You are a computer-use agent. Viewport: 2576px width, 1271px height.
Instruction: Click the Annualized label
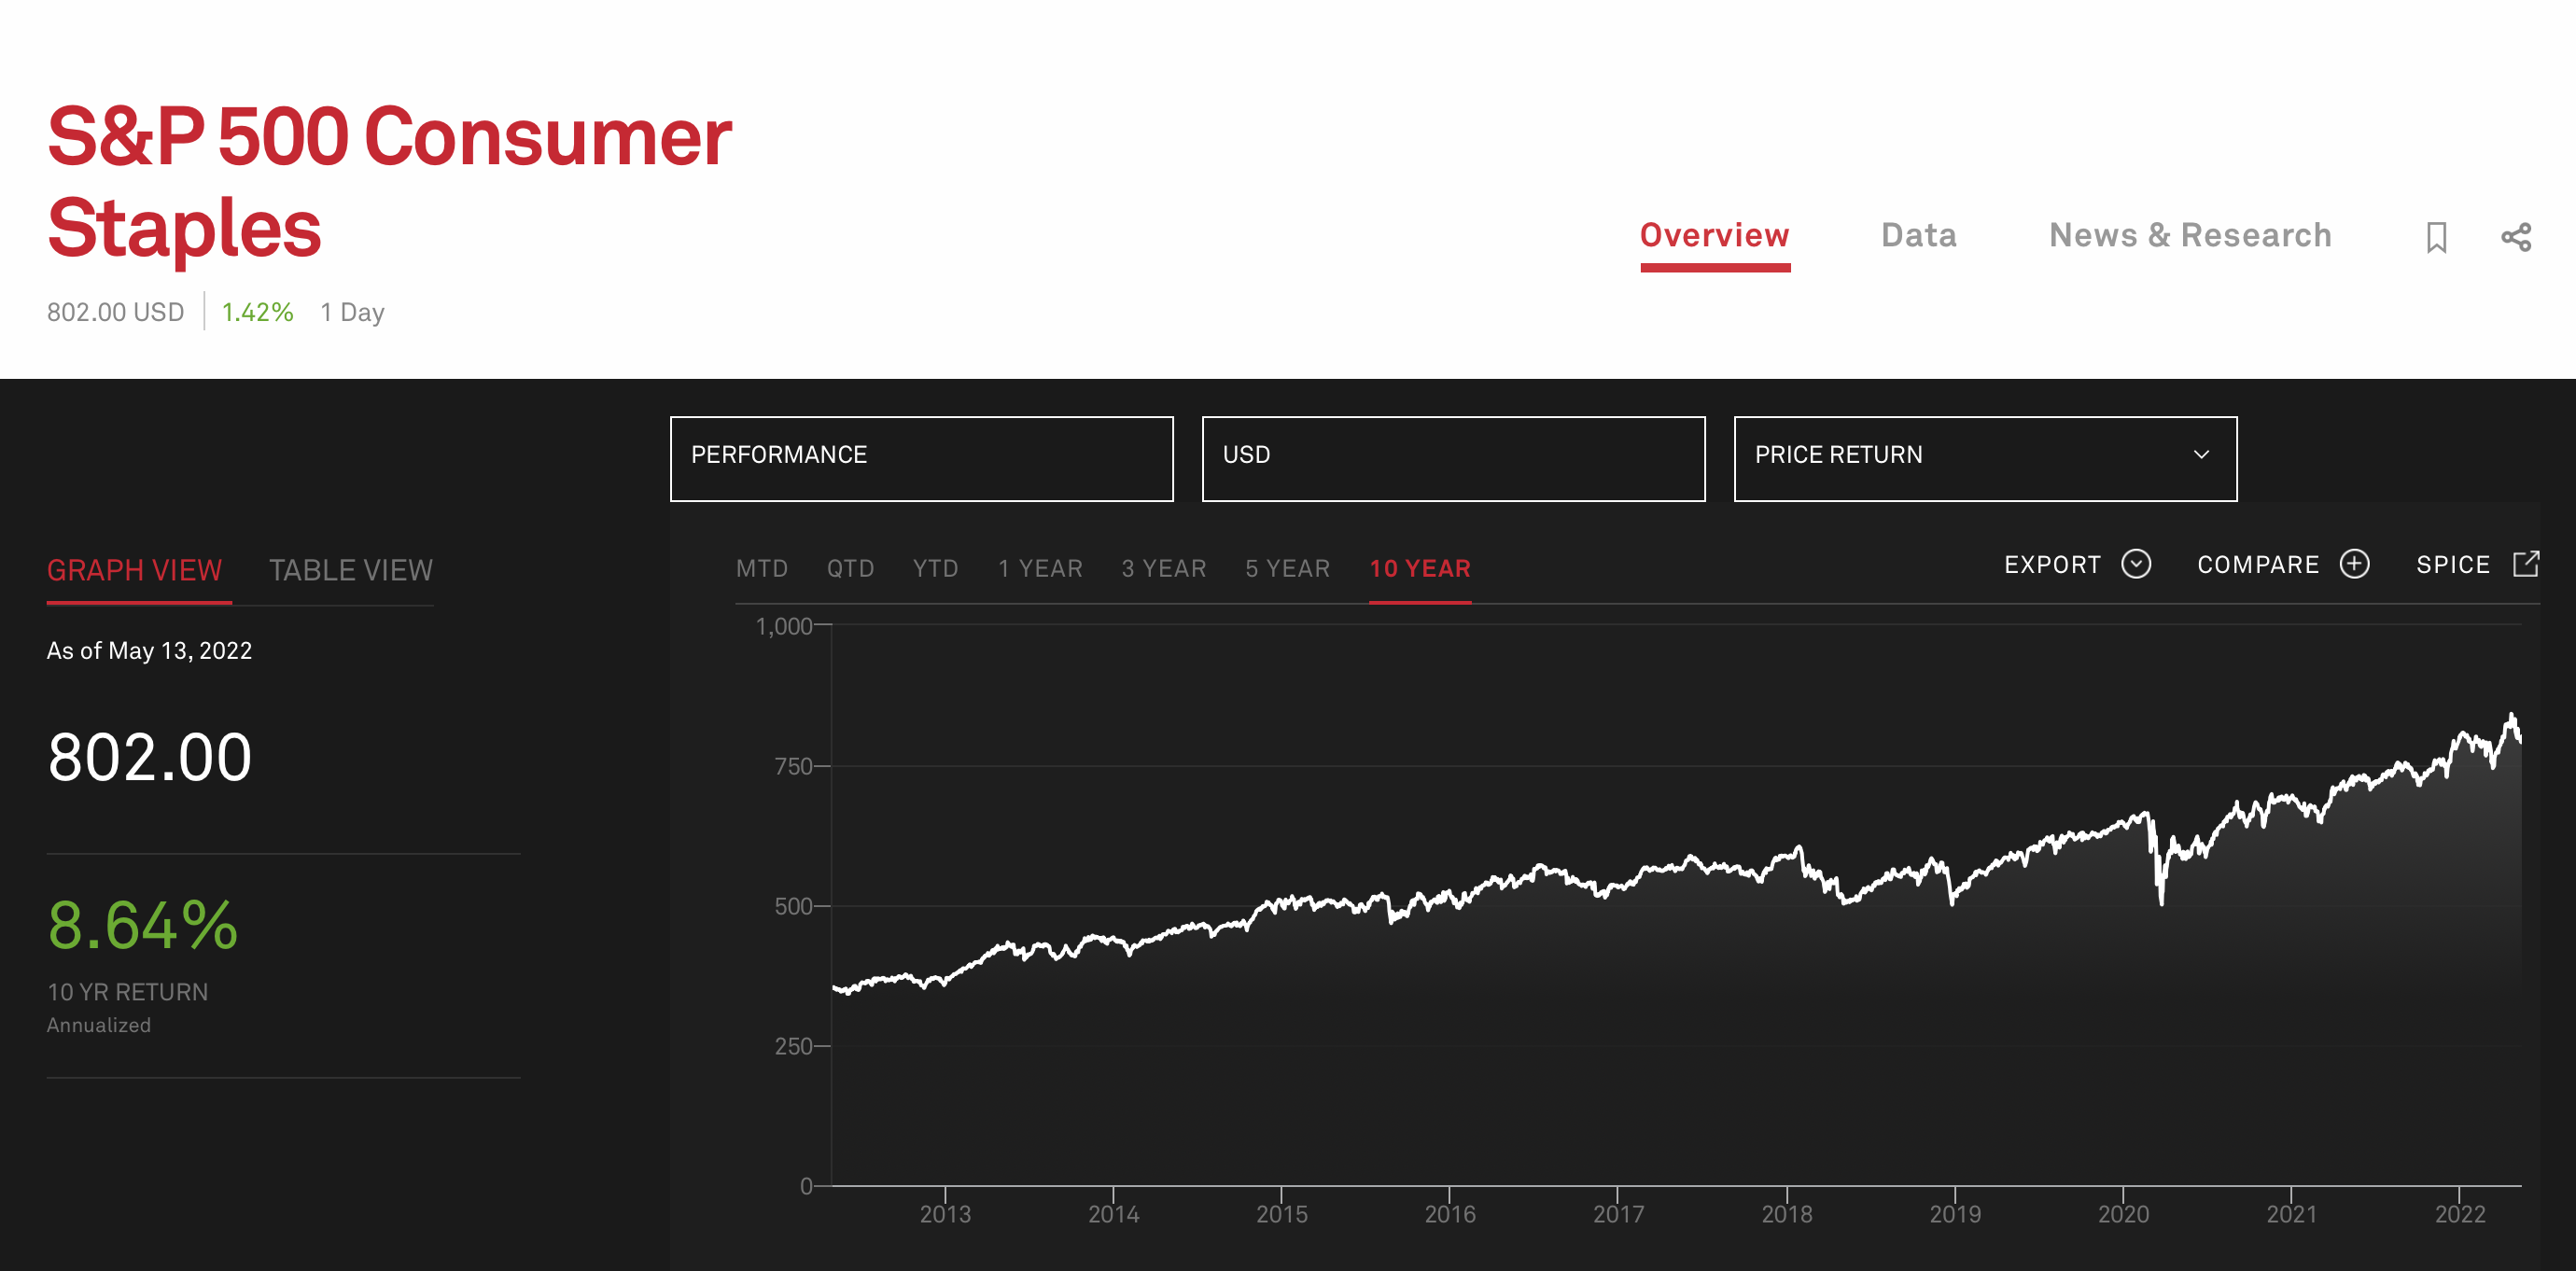(x=98, y=1025)
